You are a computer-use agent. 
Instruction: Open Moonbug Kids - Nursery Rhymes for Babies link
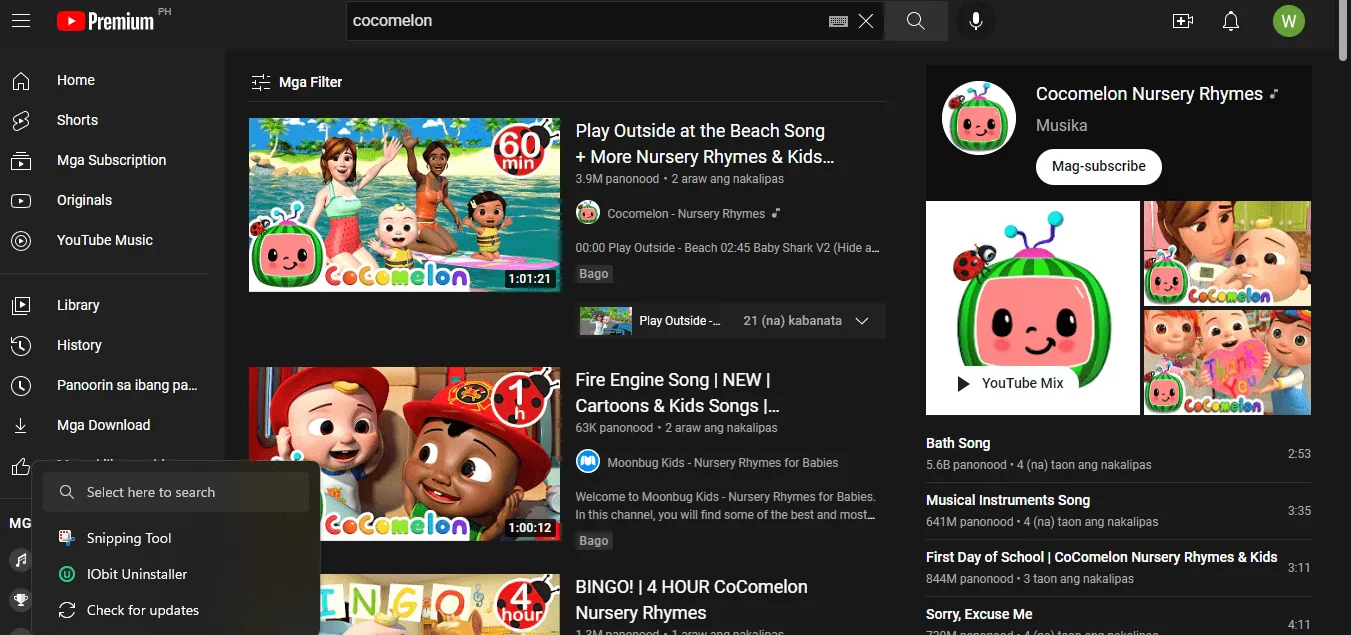coord(723,462)
